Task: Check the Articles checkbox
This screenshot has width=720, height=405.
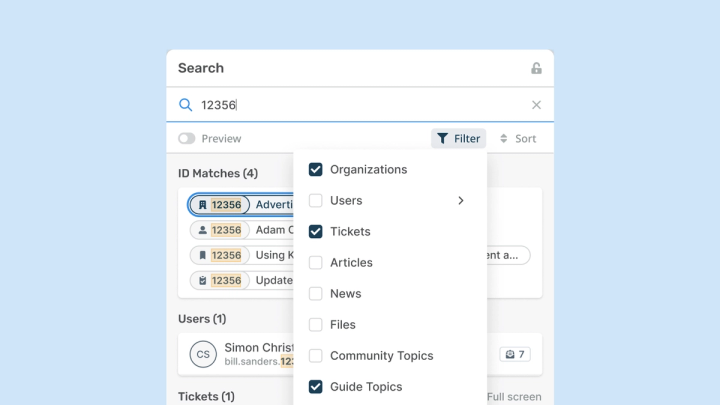Action: coord(316,263)
